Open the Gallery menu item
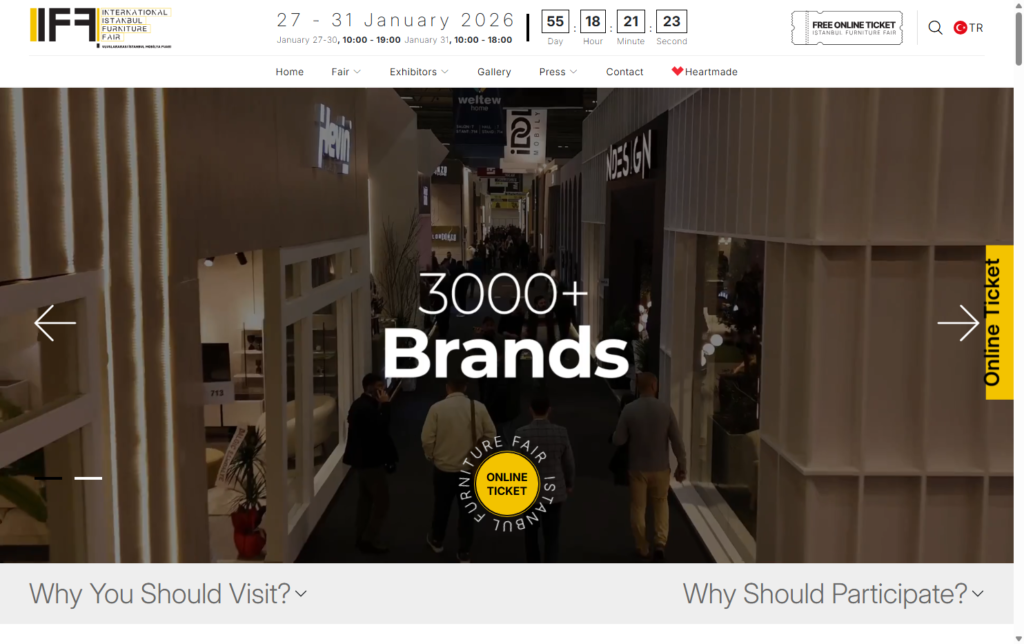Image resolution: width=1024 pixels, height=644 pixels. (x=494, y=72)
